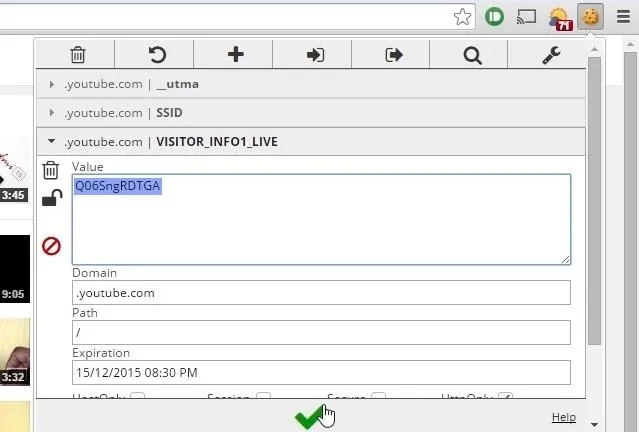Click the EditThisCookie cookie extension icon
This screenshot has width=639, height=432.
coord(591,17)
